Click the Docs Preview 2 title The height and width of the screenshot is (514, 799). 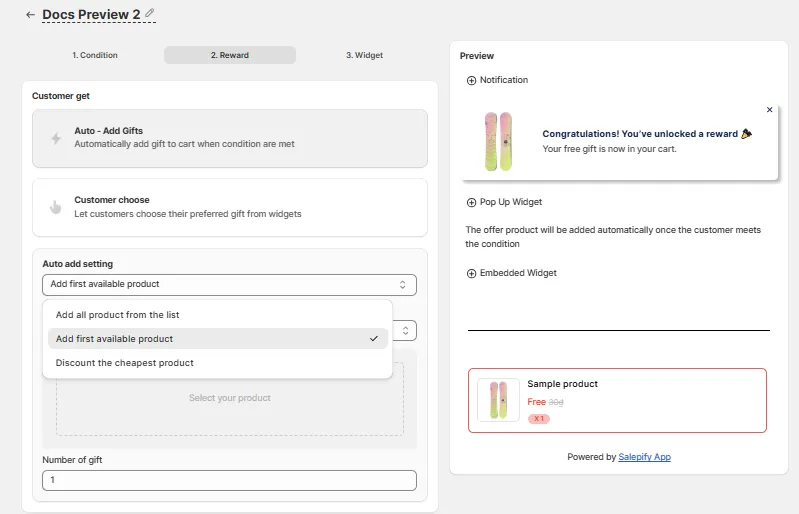click(x=91, y=14)
